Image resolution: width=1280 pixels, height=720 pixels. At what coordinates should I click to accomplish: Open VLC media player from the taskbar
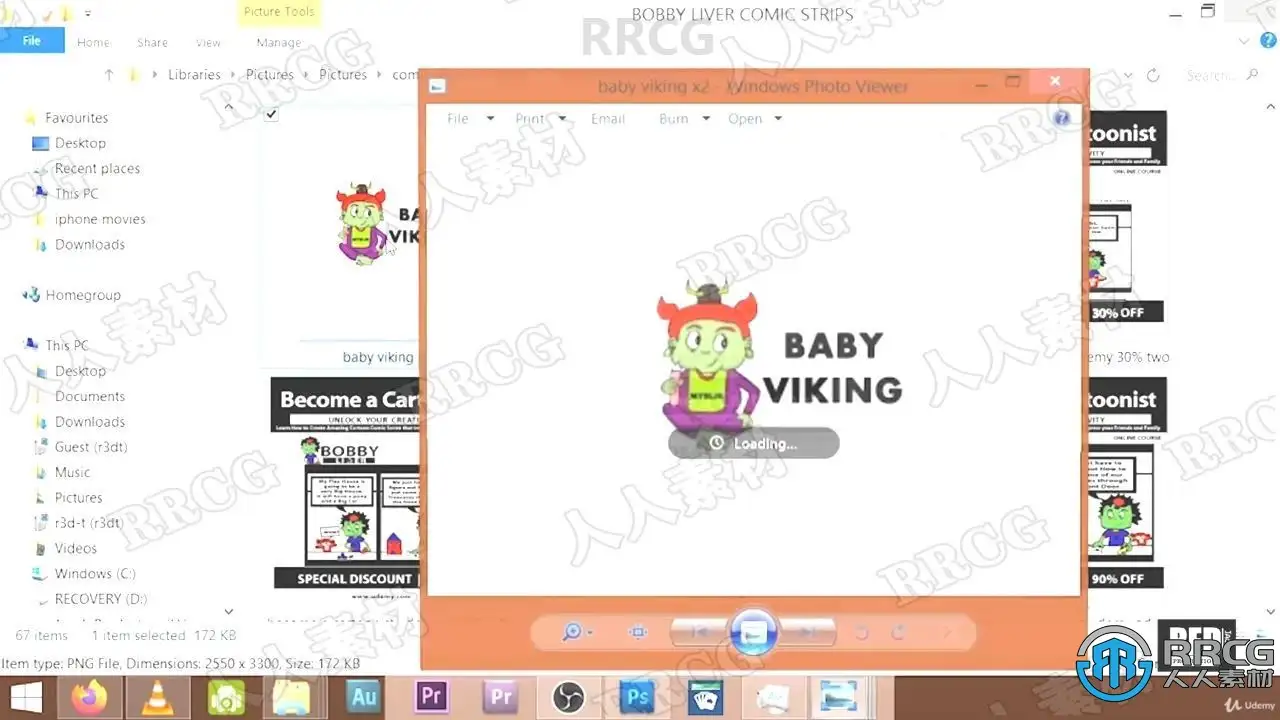coord(157,697)
